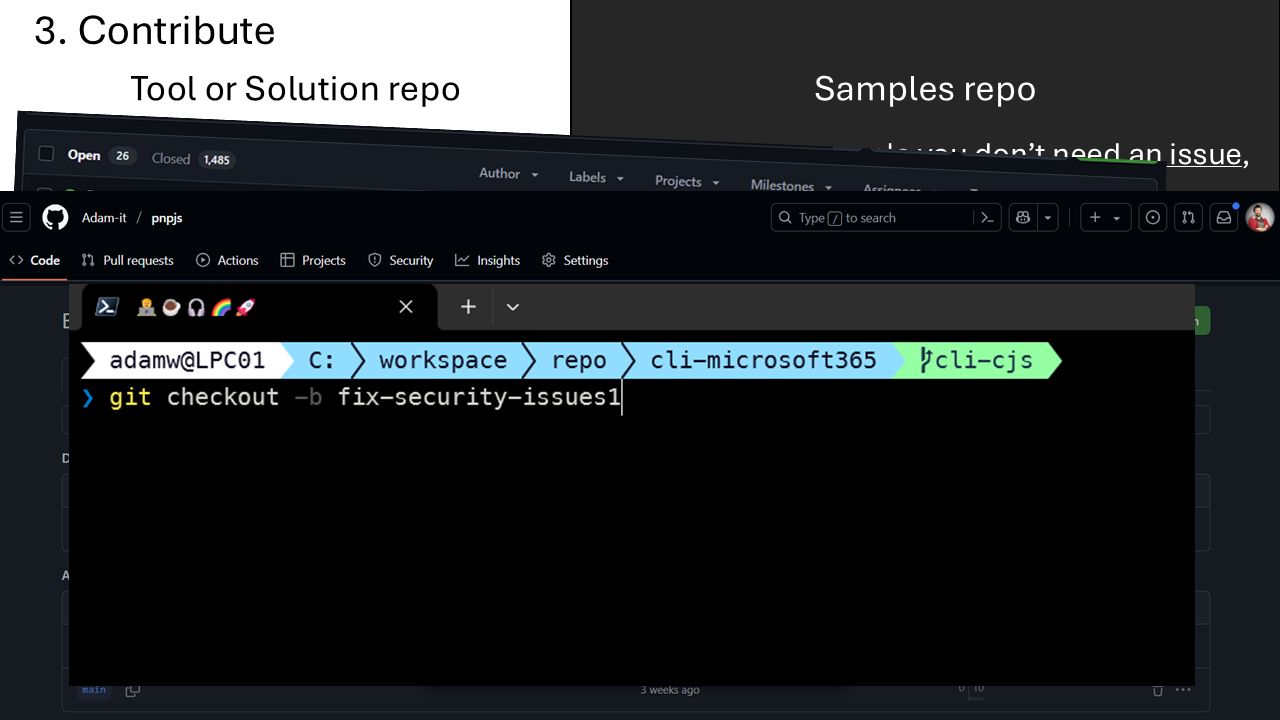Viewport: 1280px width, 720px height.
Task: Open the notifications inbox icon
Action: click(1223, 218)
